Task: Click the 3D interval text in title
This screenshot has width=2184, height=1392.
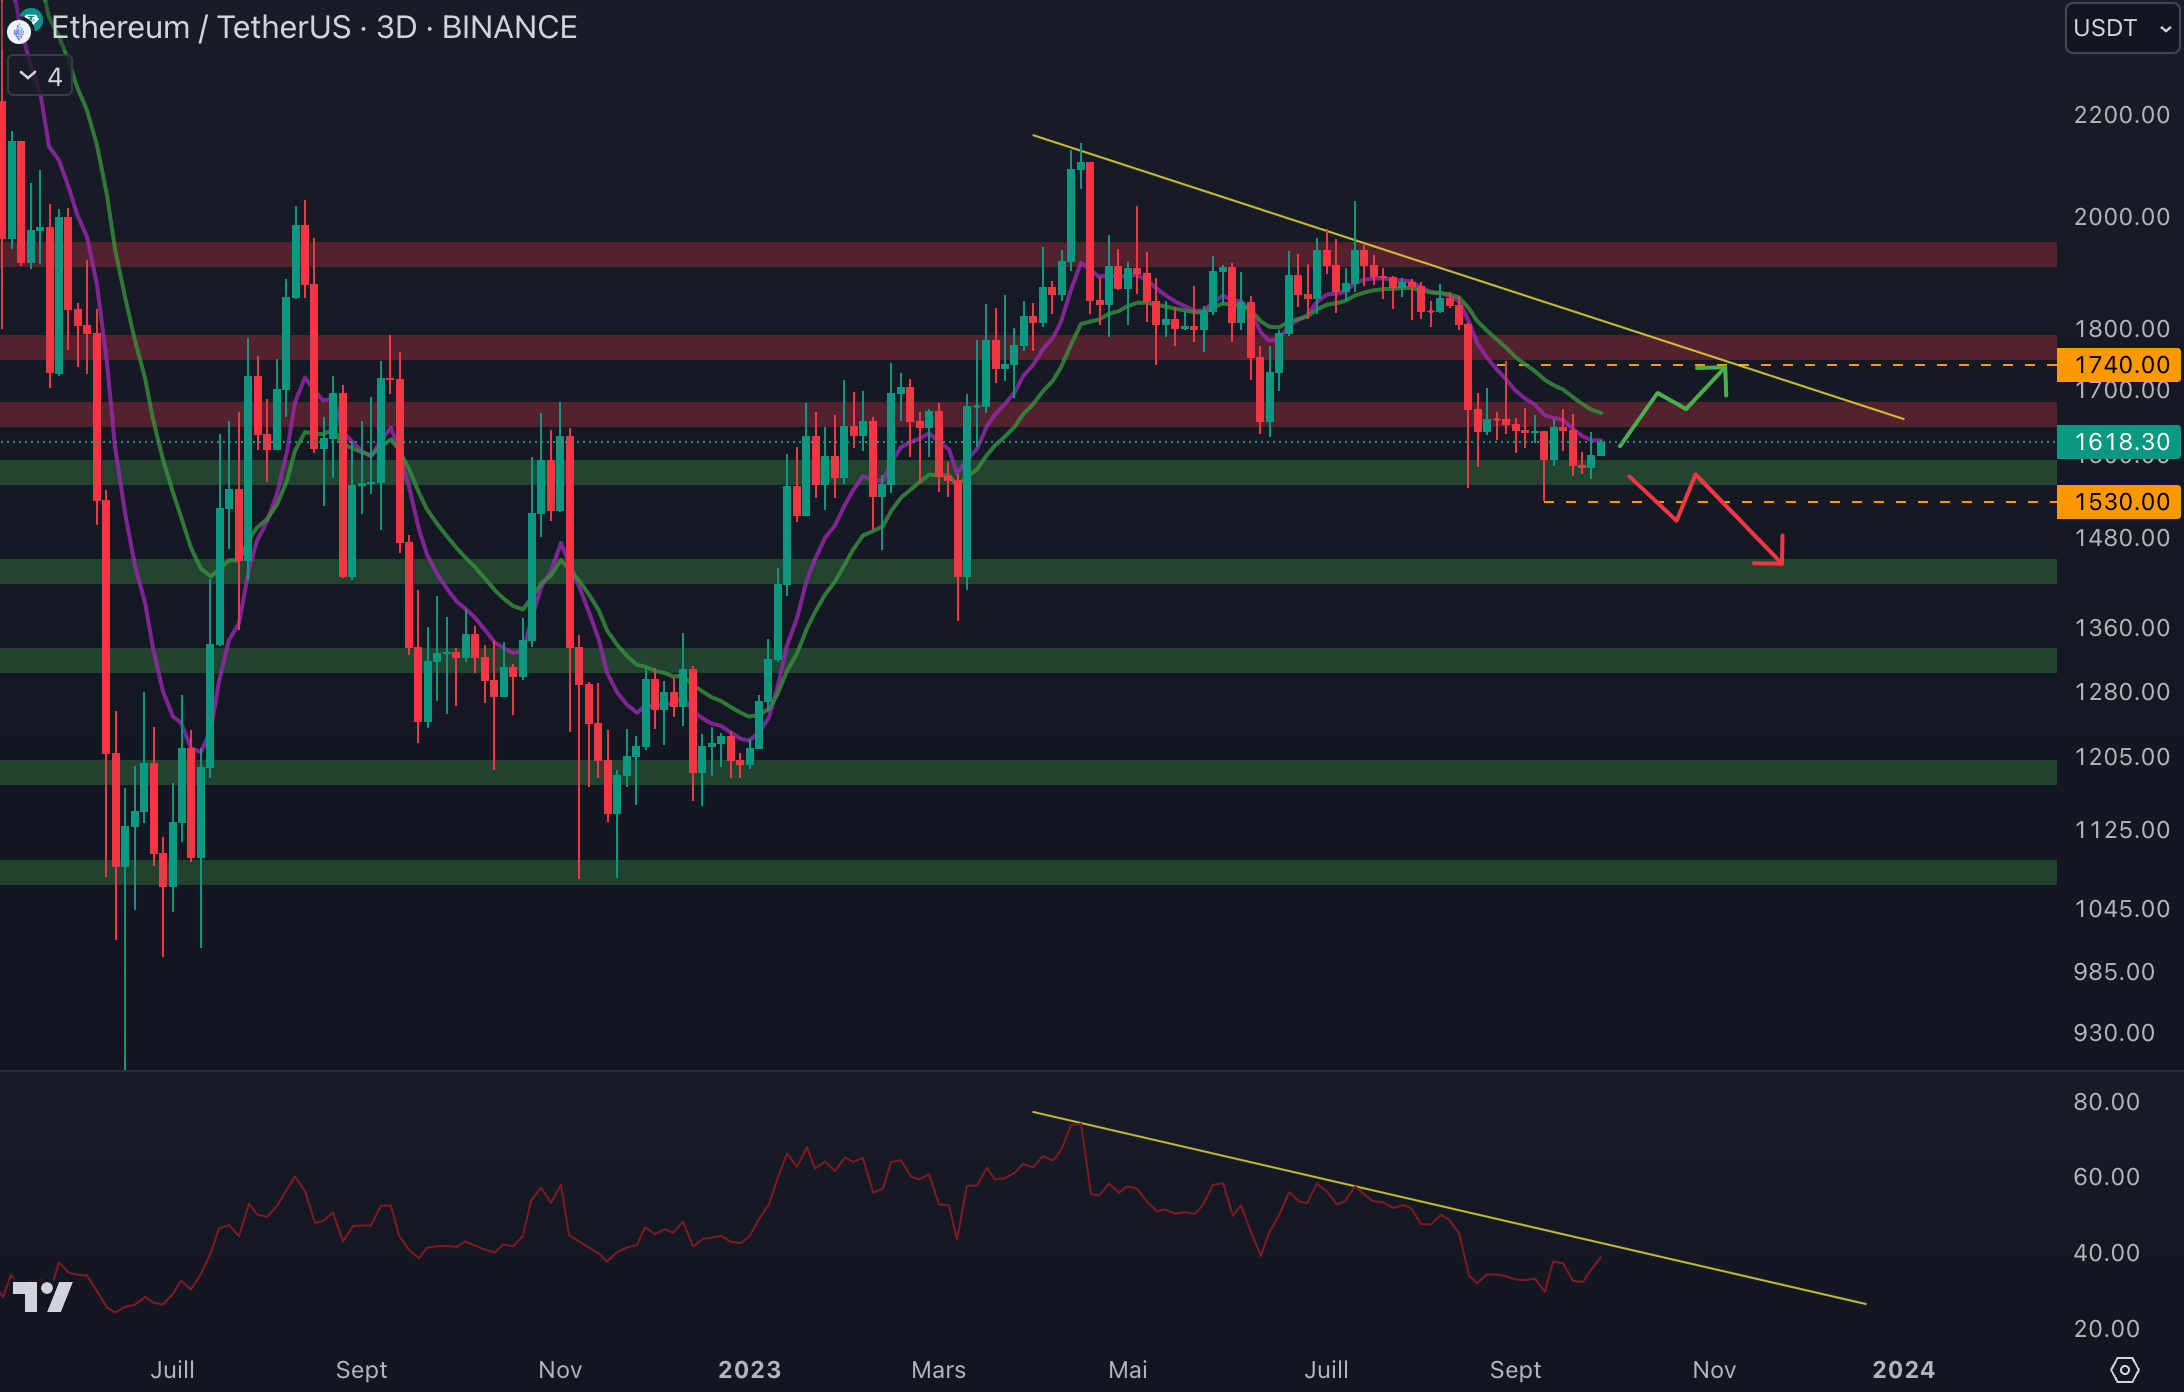Action: [396, 28]
